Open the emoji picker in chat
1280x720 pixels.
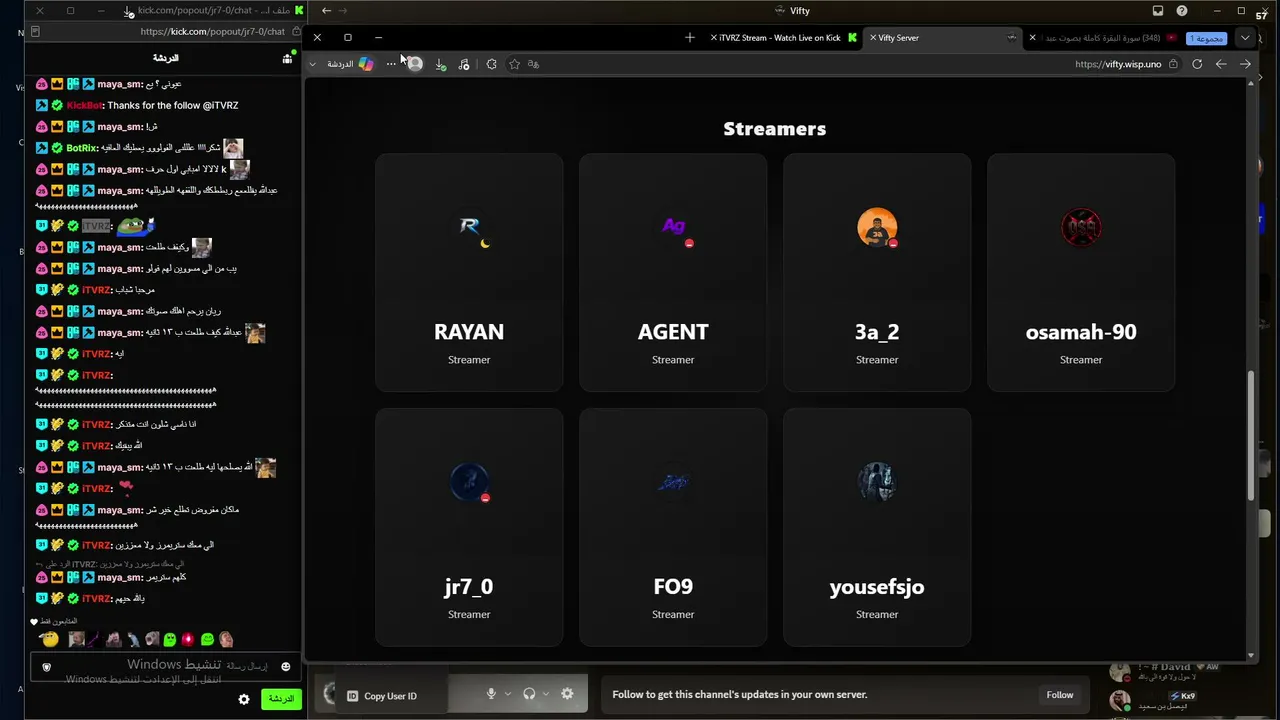(285, 667)
